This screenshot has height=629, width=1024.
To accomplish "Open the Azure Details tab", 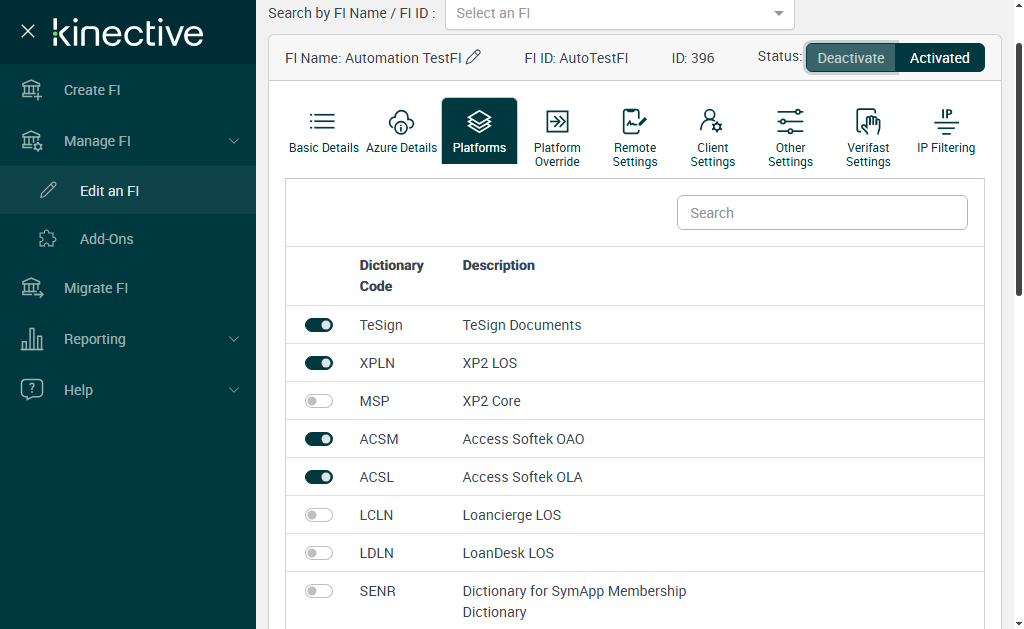I will coord(401,131).
